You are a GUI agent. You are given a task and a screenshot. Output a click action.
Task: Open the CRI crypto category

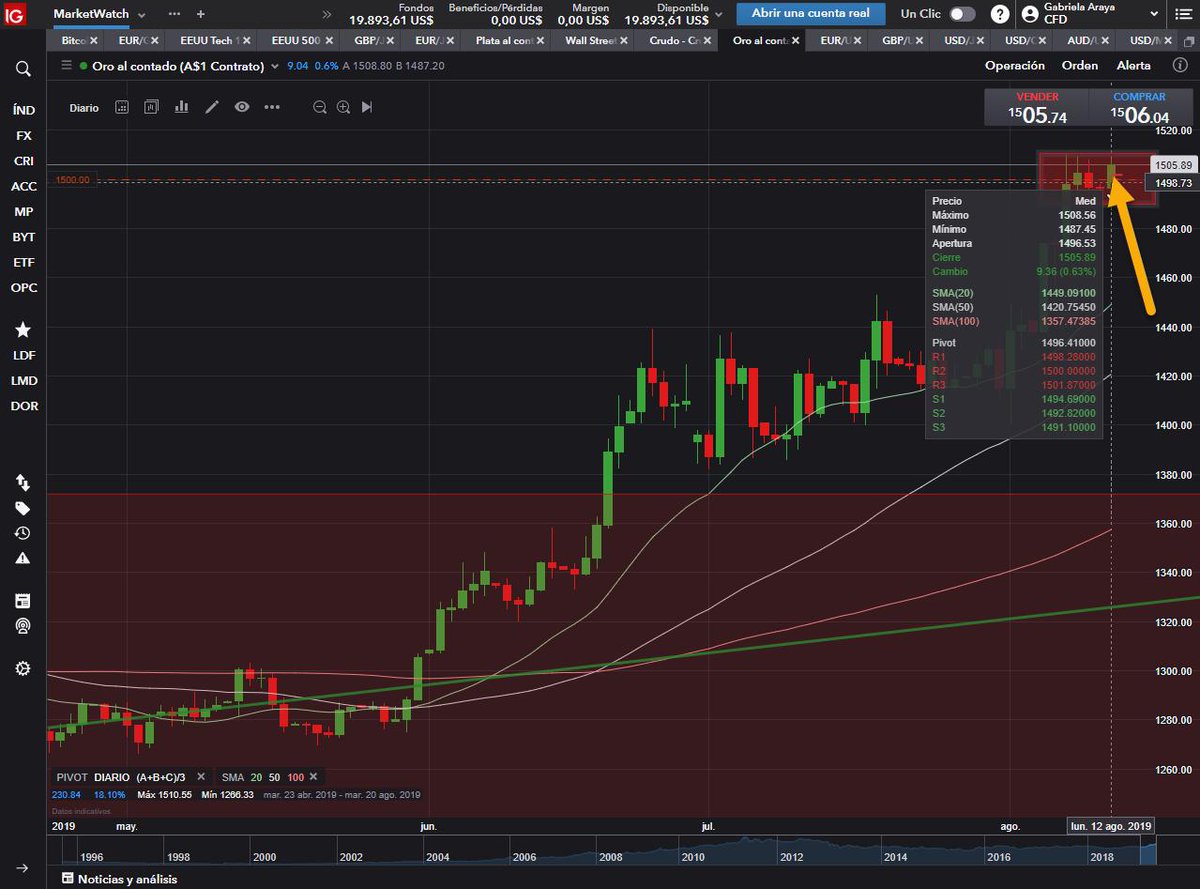click(x=23, y=161)
